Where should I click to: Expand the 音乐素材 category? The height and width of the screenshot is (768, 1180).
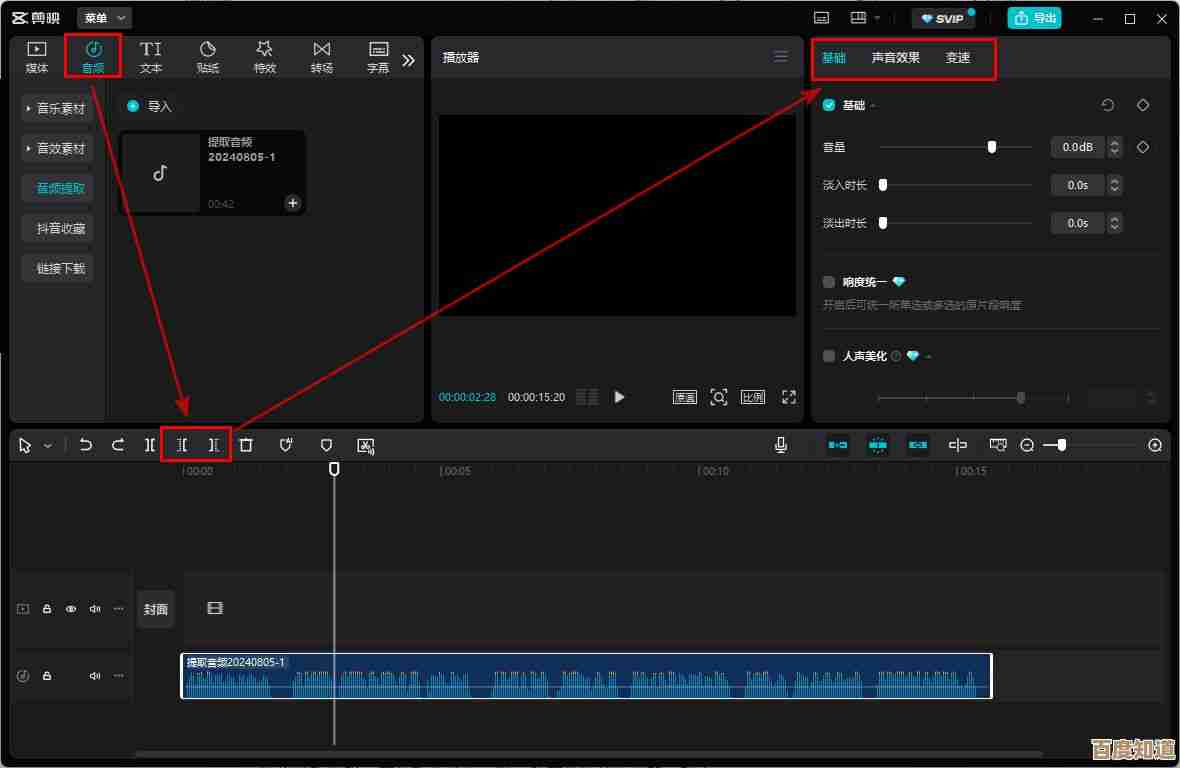tap(57, 108)
